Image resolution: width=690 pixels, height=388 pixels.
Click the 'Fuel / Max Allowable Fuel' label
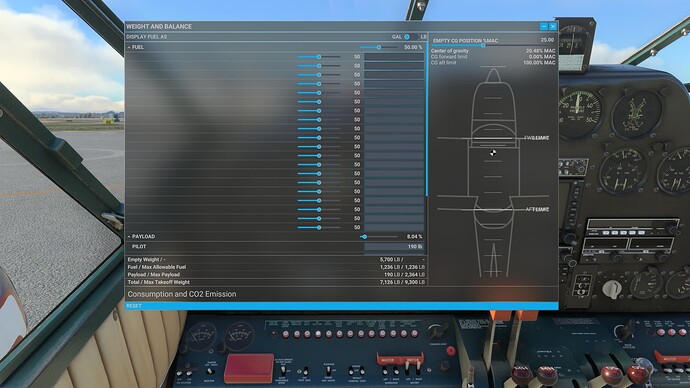pos(157,267)
